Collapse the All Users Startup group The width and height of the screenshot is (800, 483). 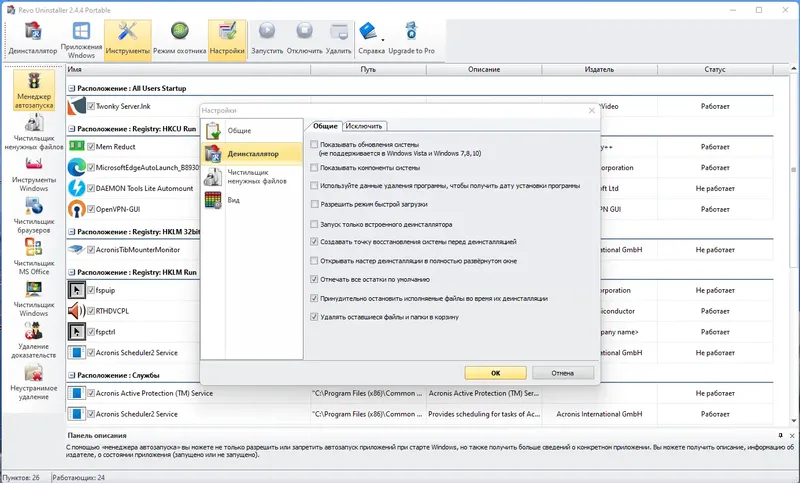[72, 88]
